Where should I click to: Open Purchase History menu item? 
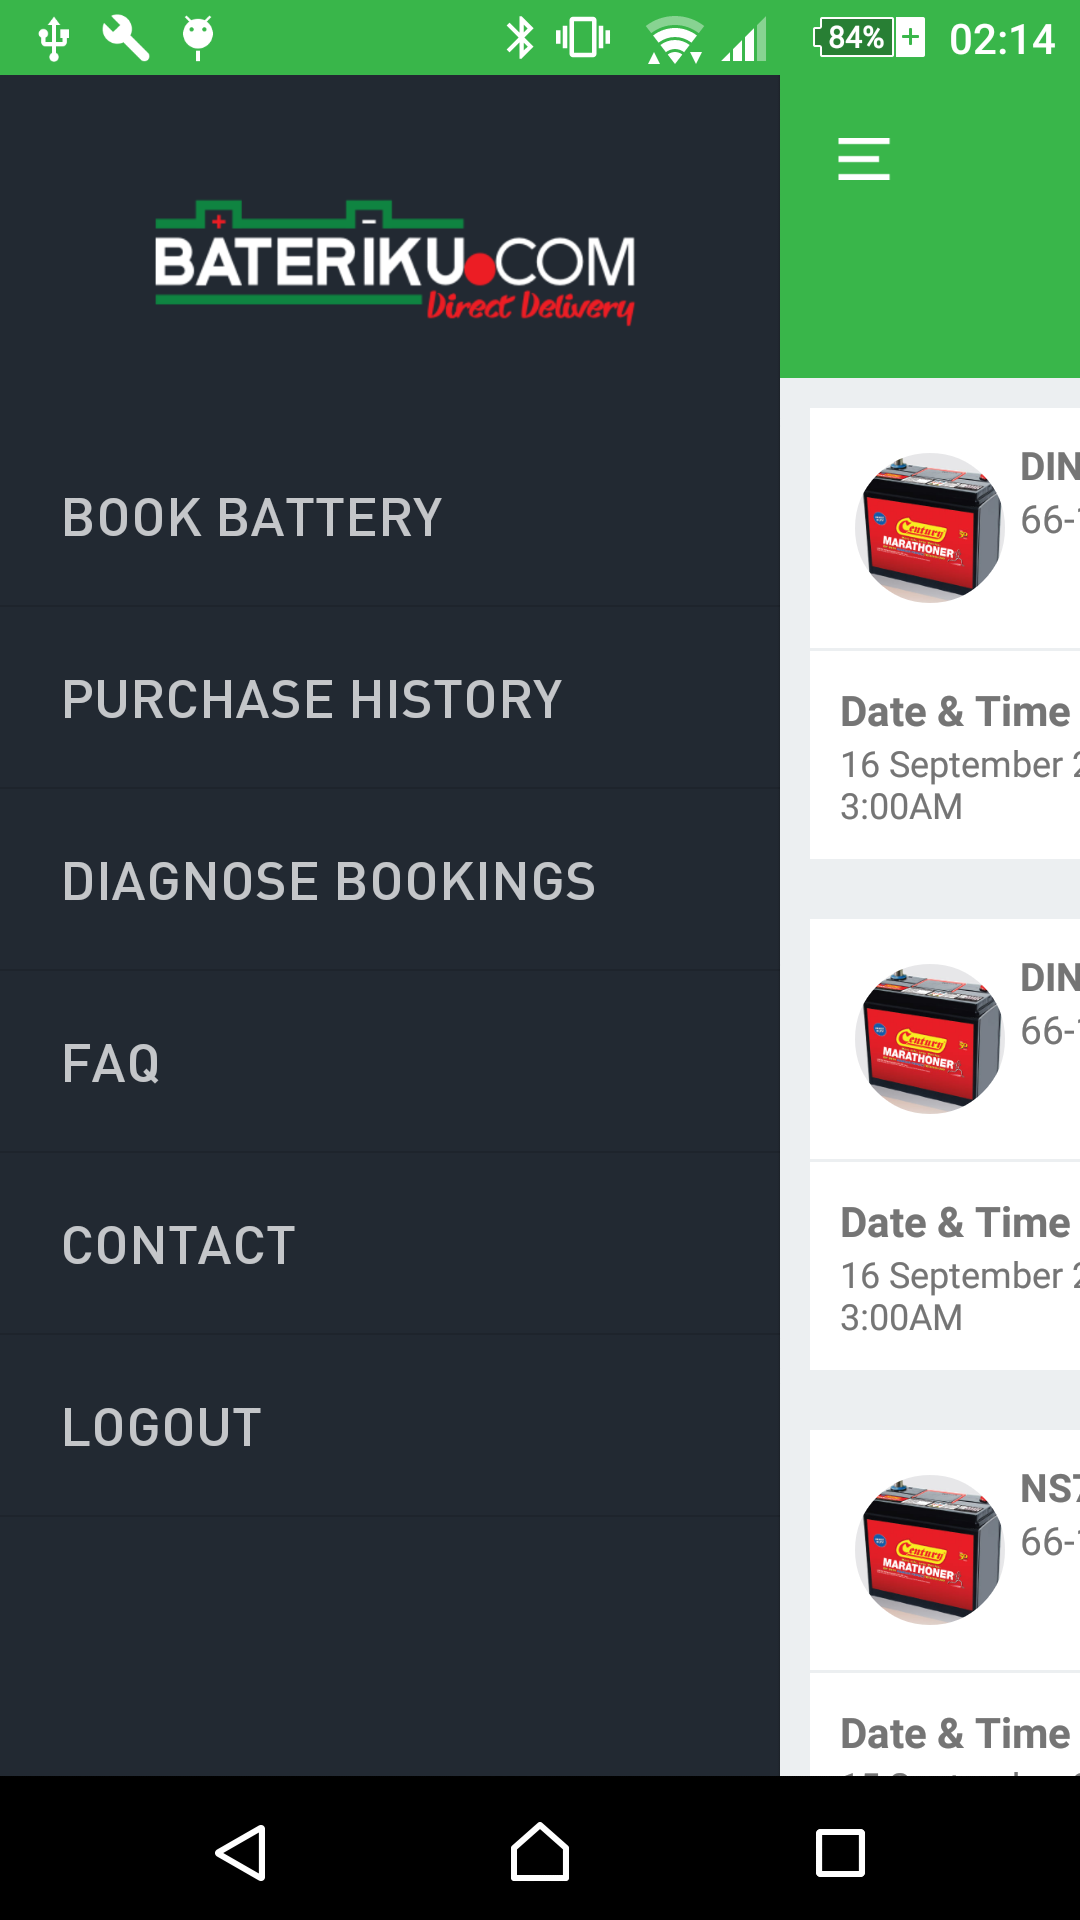coord(312,700)
